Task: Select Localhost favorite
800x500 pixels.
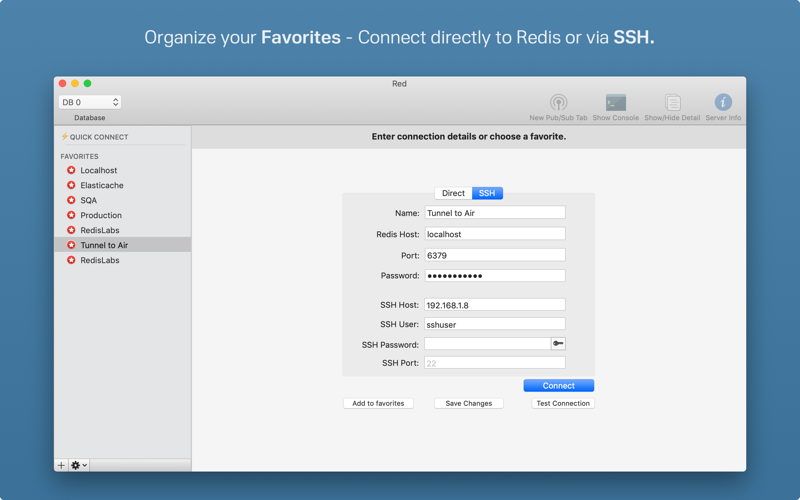Action: (x=122, y=170)
